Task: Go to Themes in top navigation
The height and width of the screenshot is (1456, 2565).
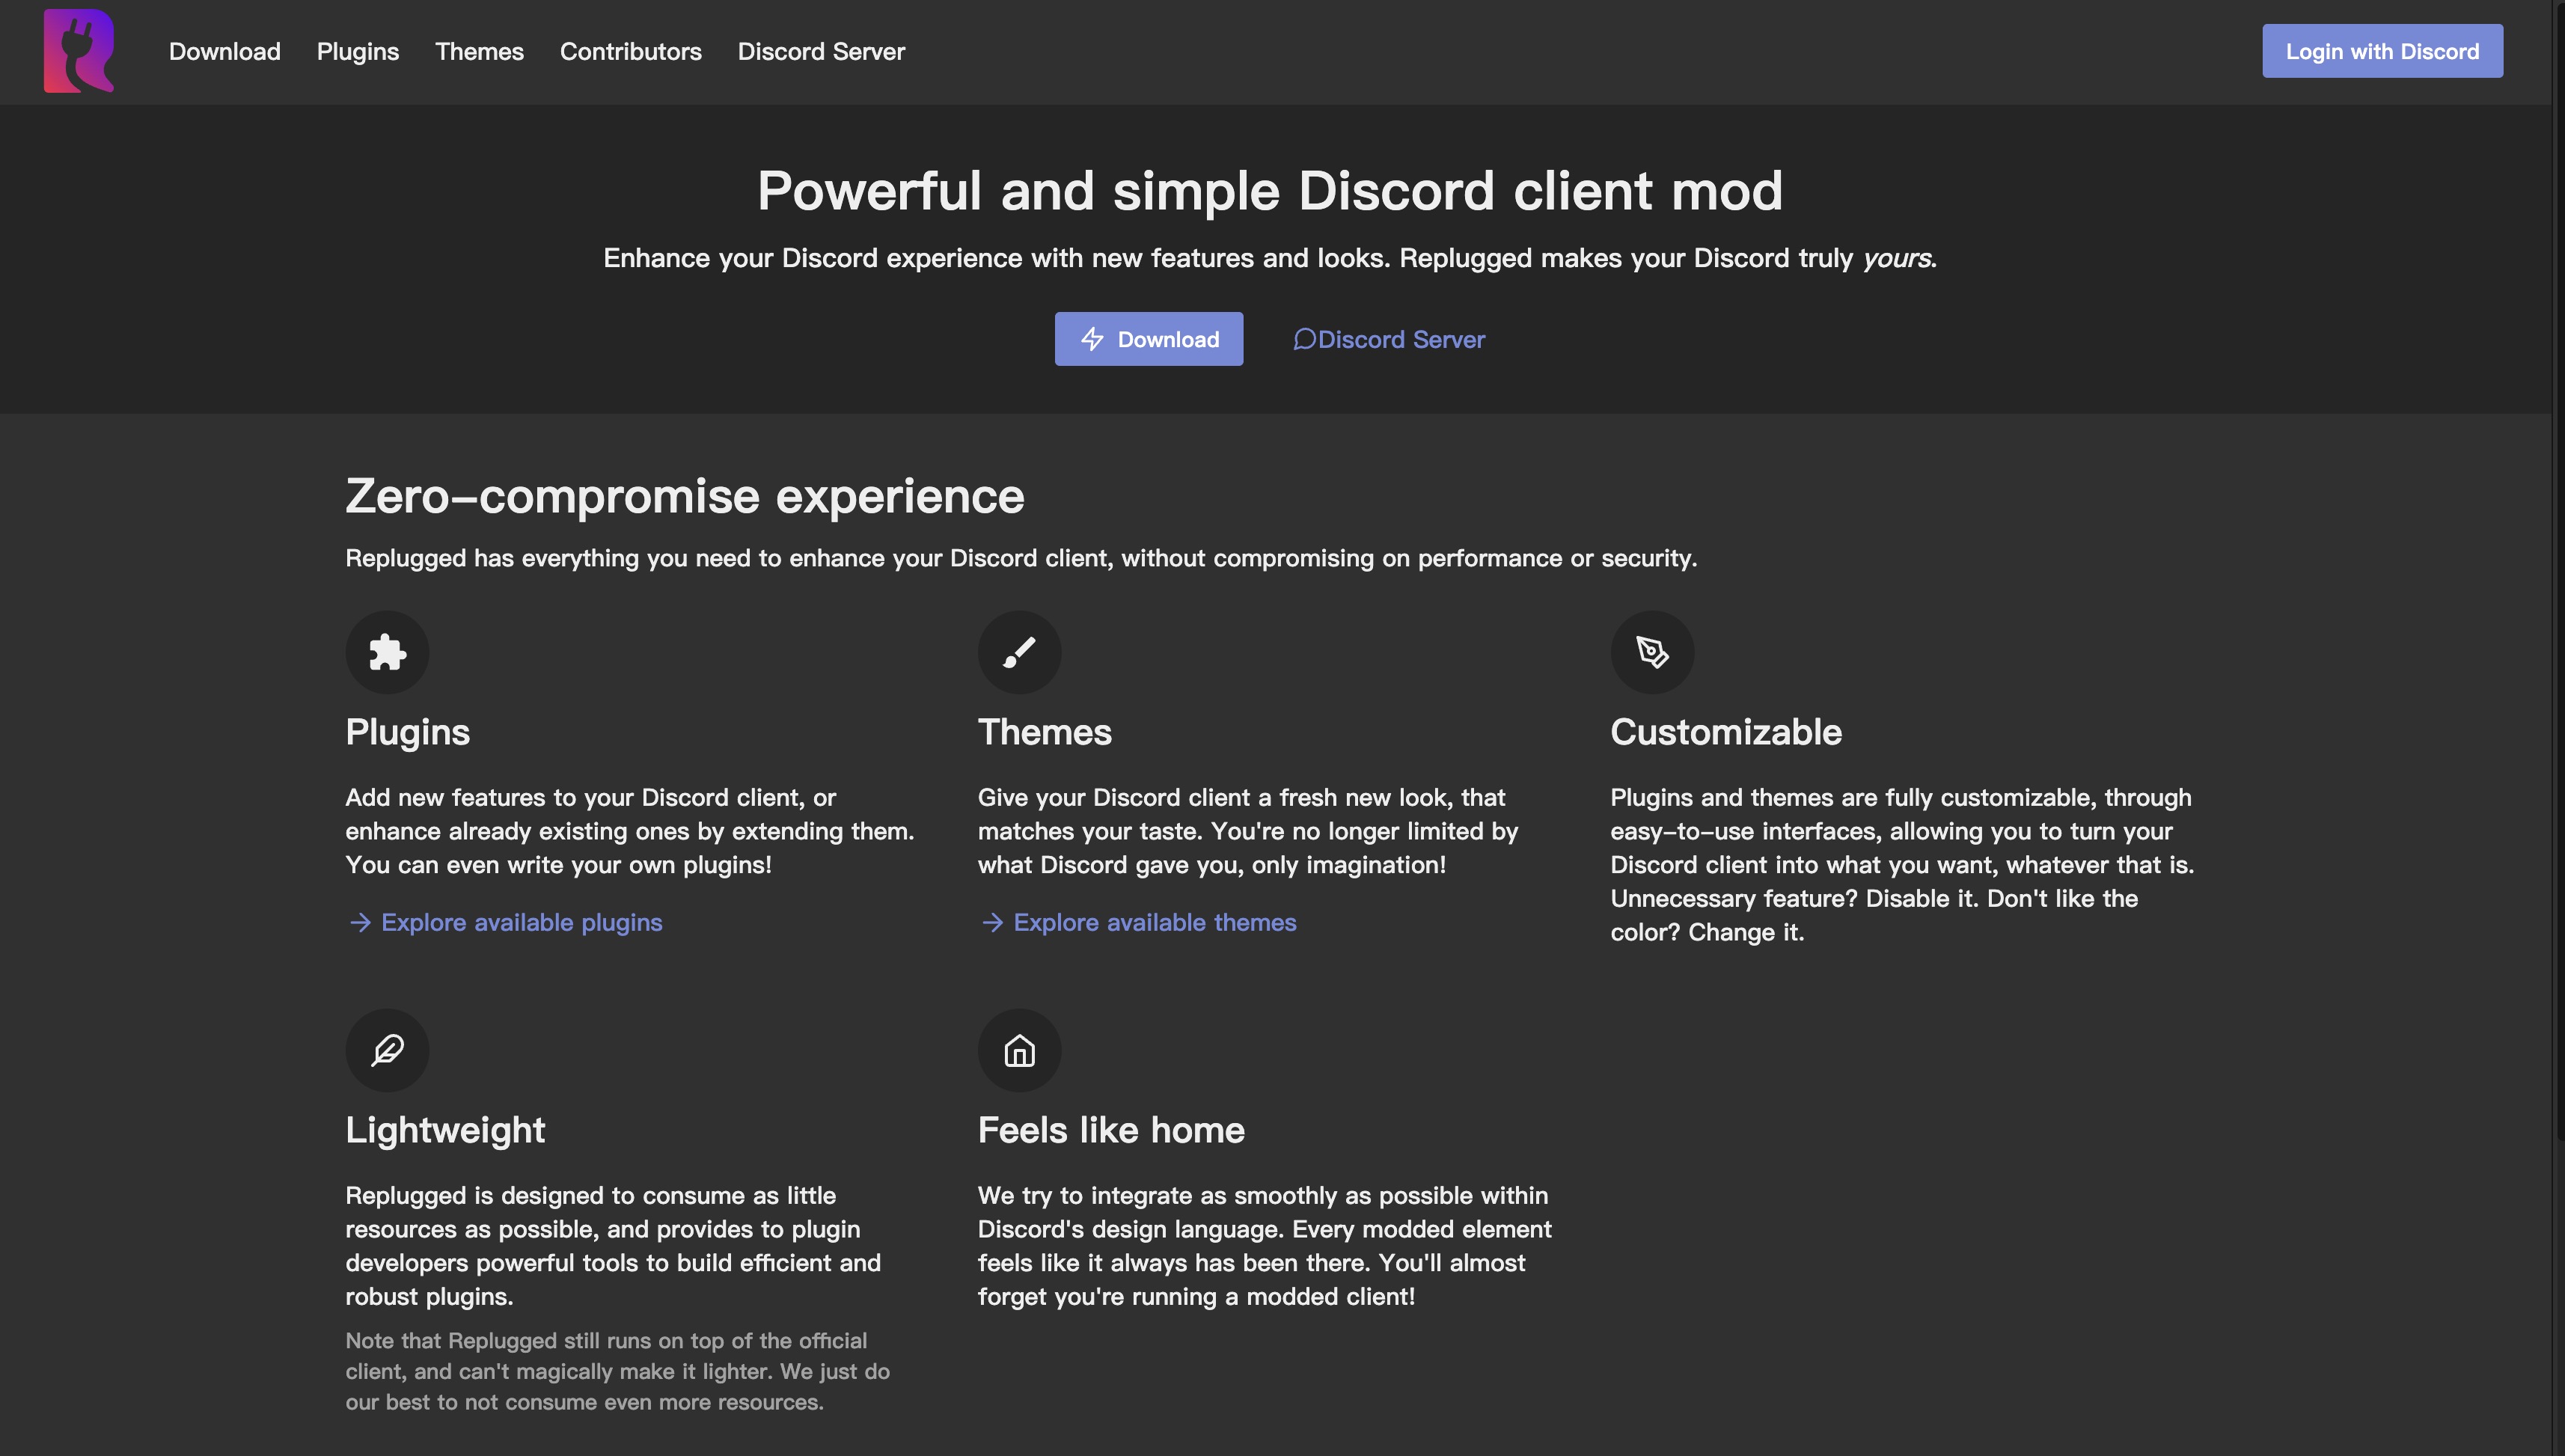Action: (x=479, y=51)
